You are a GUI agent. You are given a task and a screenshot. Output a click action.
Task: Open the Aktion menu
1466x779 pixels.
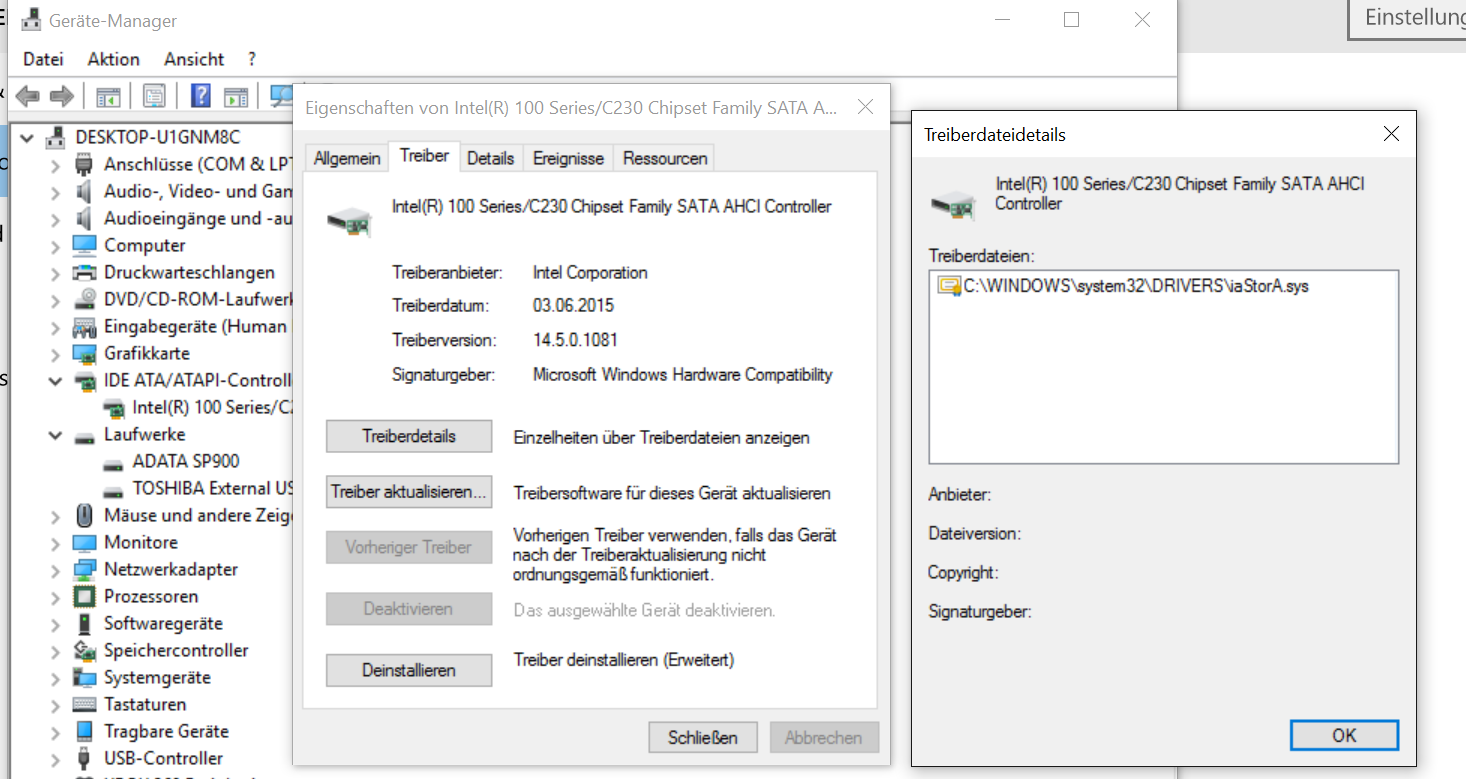tap(114, 59)
